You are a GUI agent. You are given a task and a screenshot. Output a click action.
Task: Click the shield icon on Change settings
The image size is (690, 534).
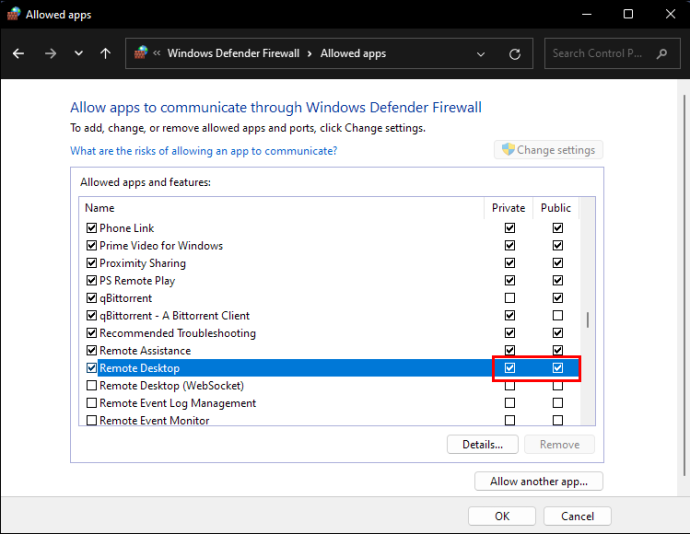click(508, 149)
